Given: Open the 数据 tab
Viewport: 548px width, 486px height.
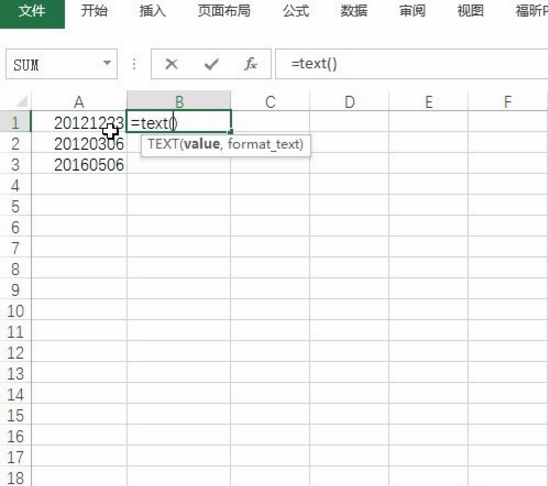Looking at the screenshot, I should 354,11.
